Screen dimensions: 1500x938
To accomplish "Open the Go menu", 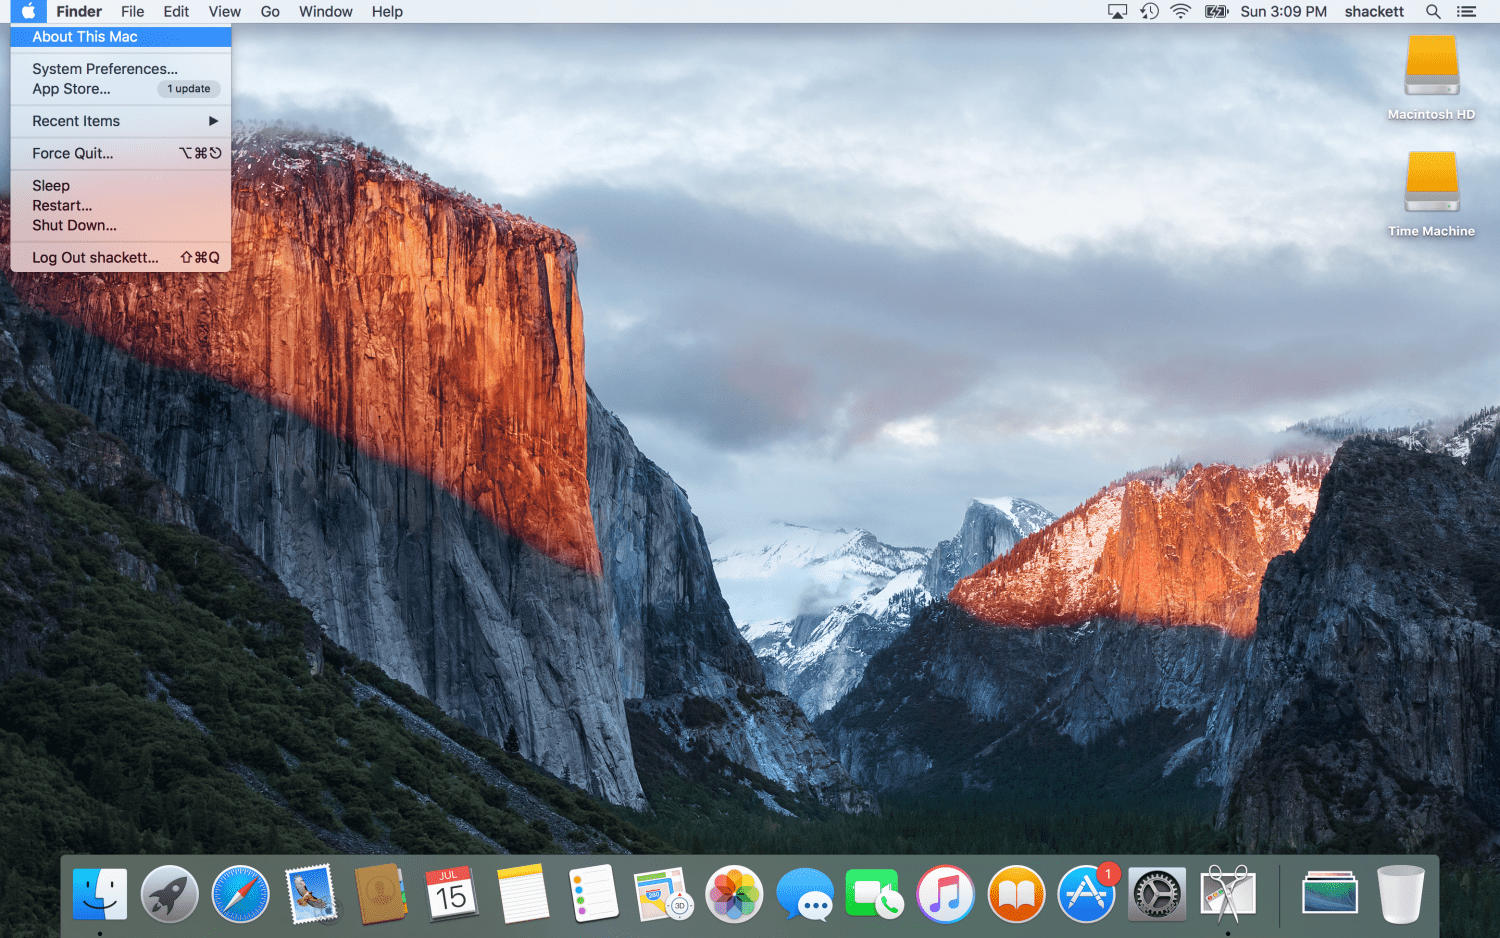I will click(270, 12).
